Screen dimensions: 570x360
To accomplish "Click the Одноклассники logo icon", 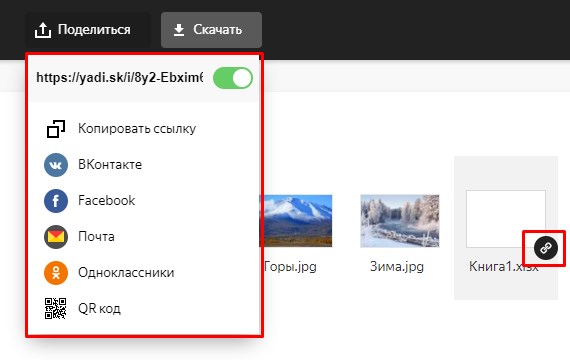I will [56, 273].
